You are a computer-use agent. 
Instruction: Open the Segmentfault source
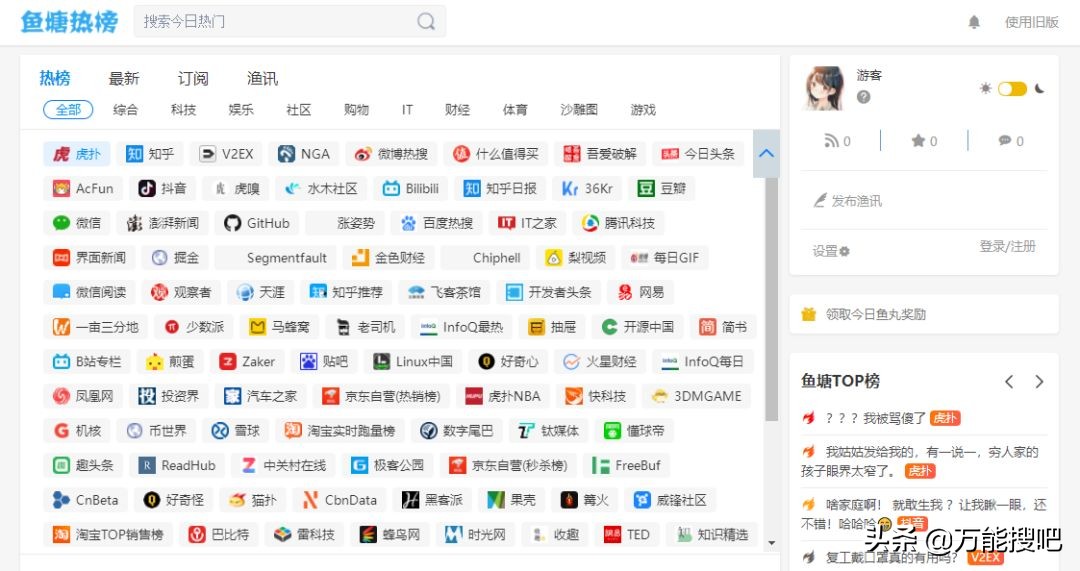coord(276,258)
